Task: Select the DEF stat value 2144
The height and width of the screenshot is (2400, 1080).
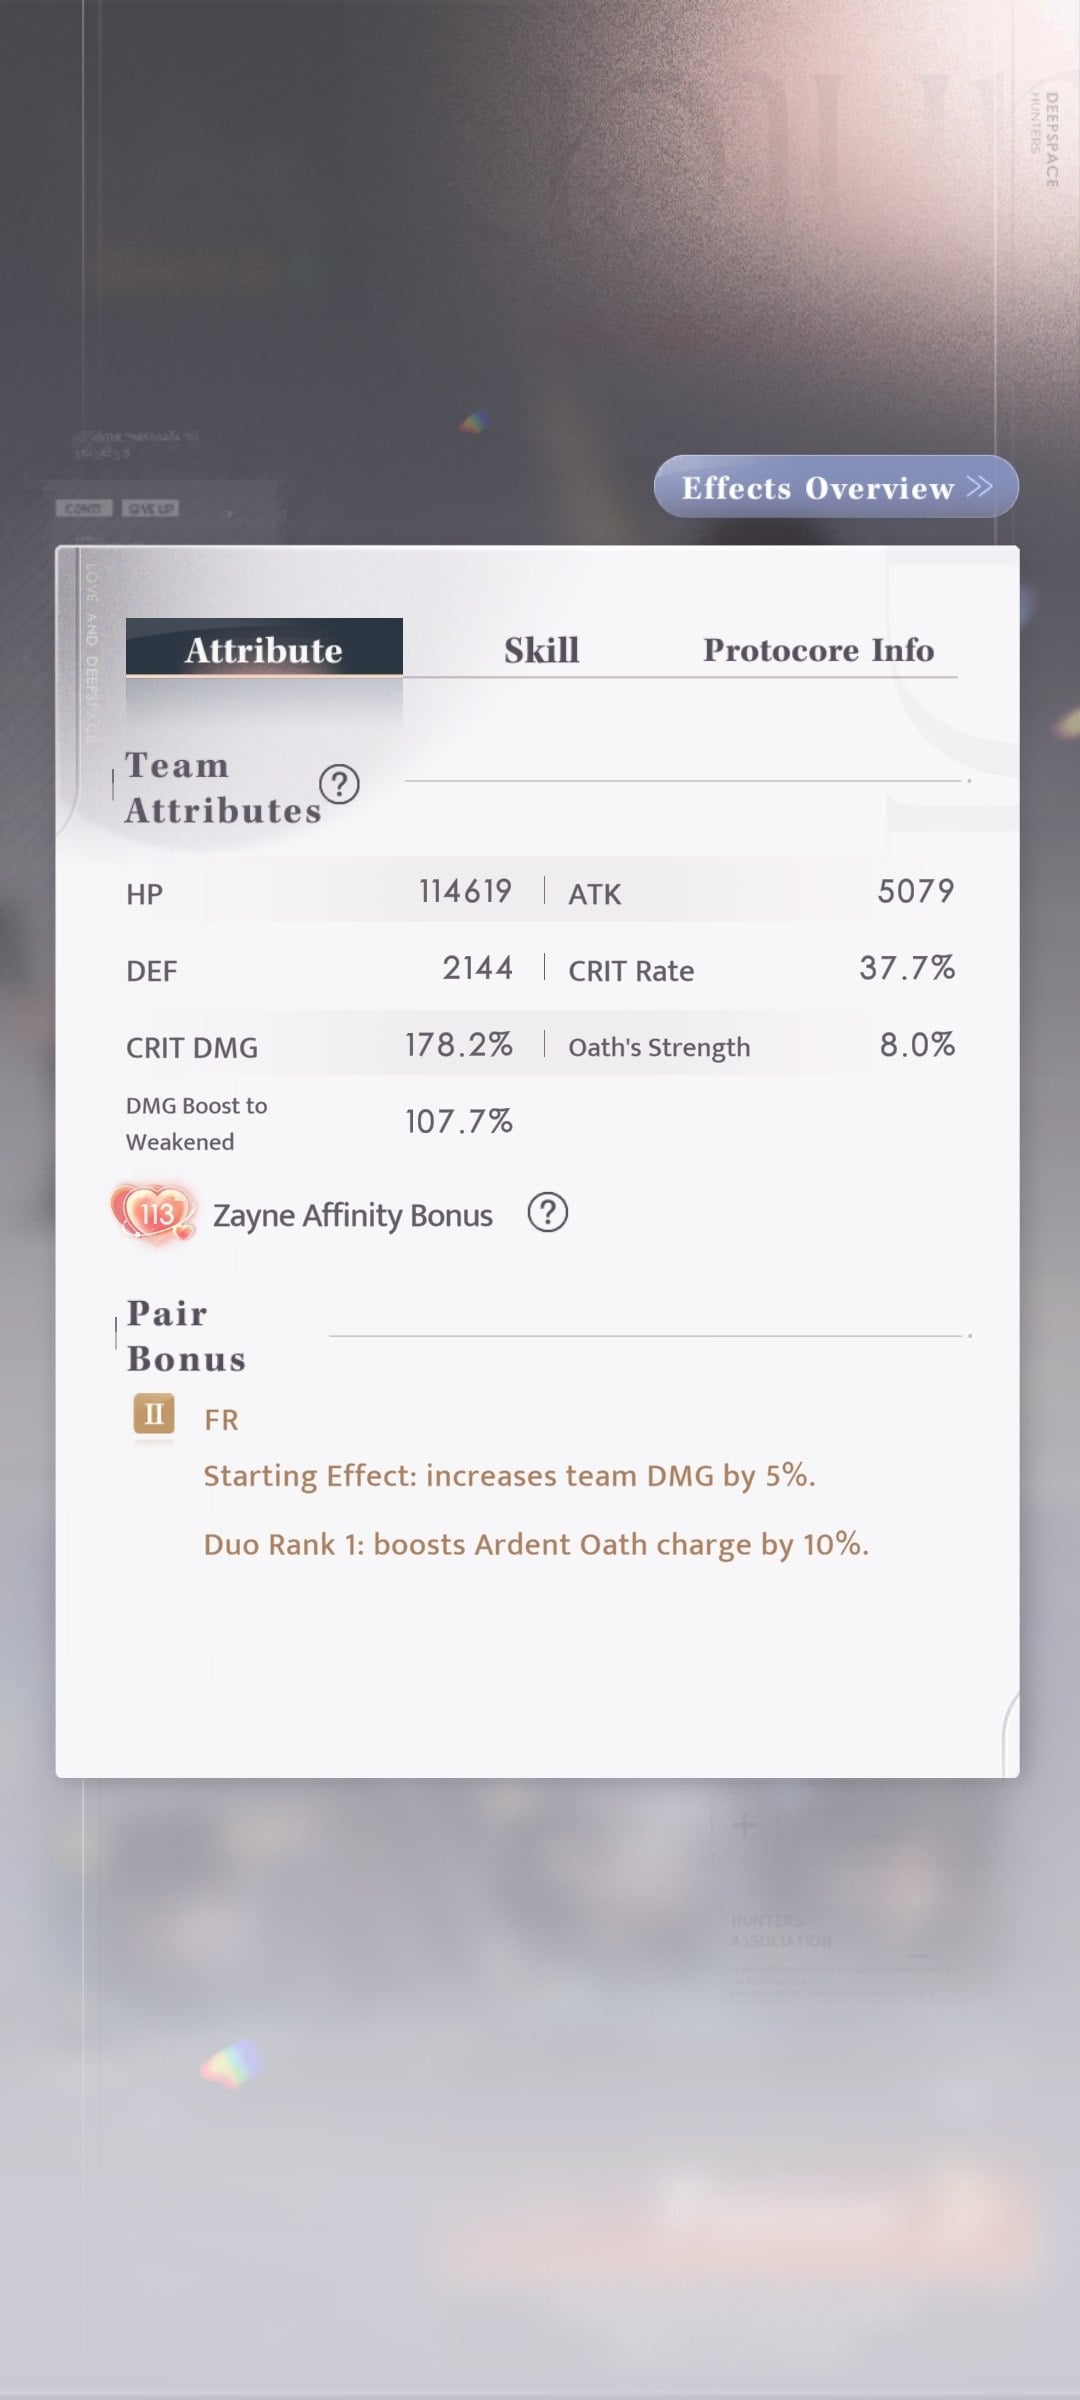Action: tap(477, 968)
